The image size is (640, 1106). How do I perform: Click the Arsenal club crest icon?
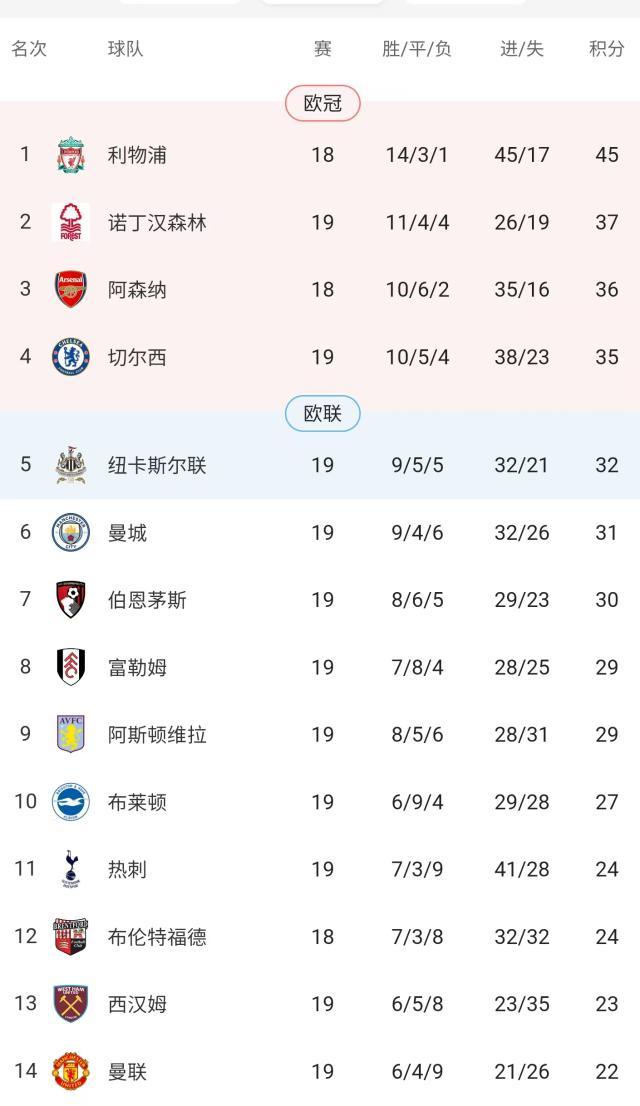coord(71,289)
